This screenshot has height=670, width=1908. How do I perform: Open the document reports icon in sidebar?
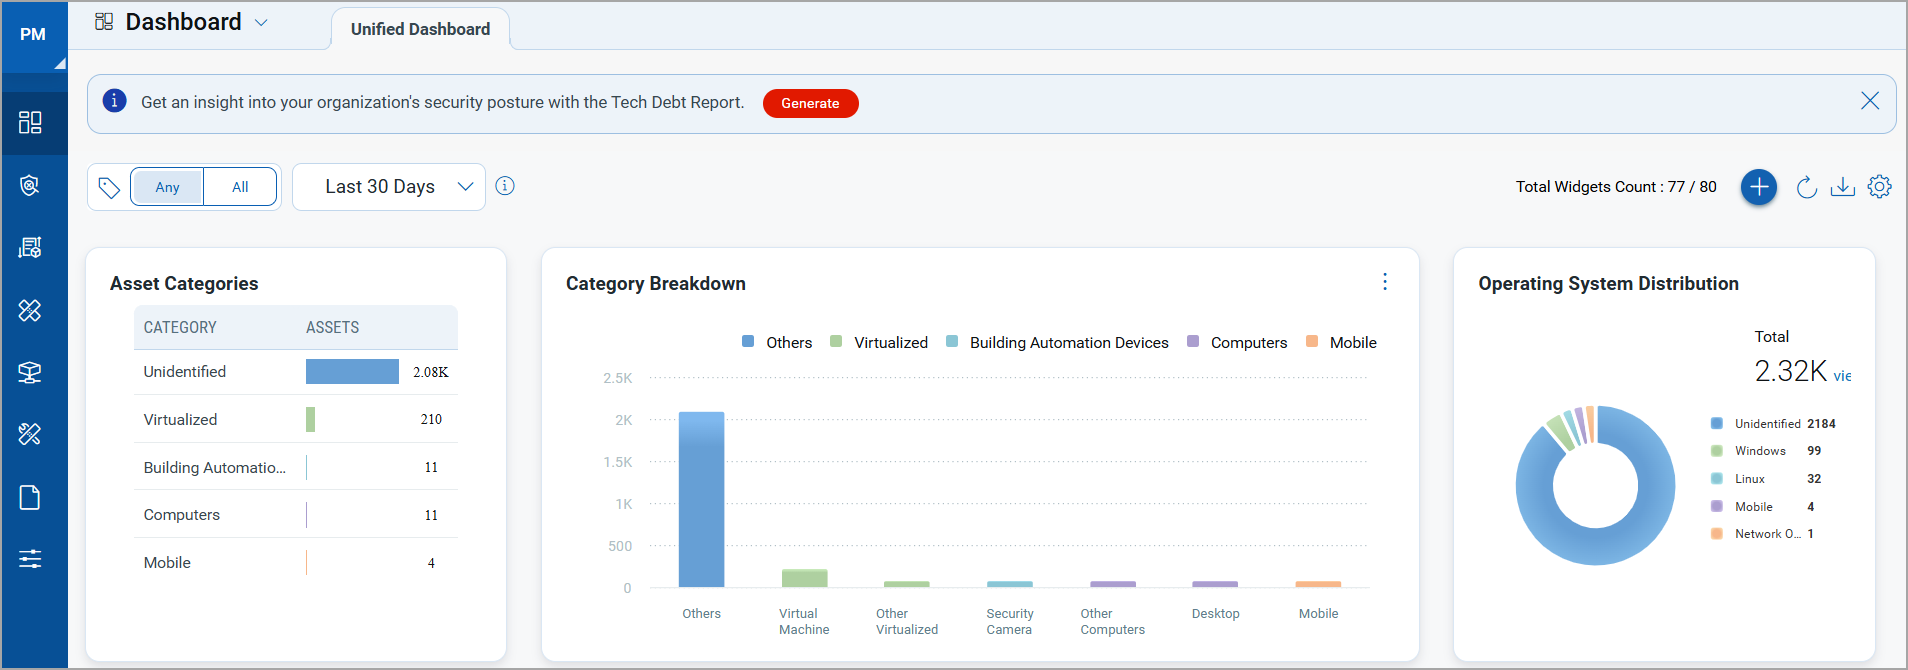point(30,497)
